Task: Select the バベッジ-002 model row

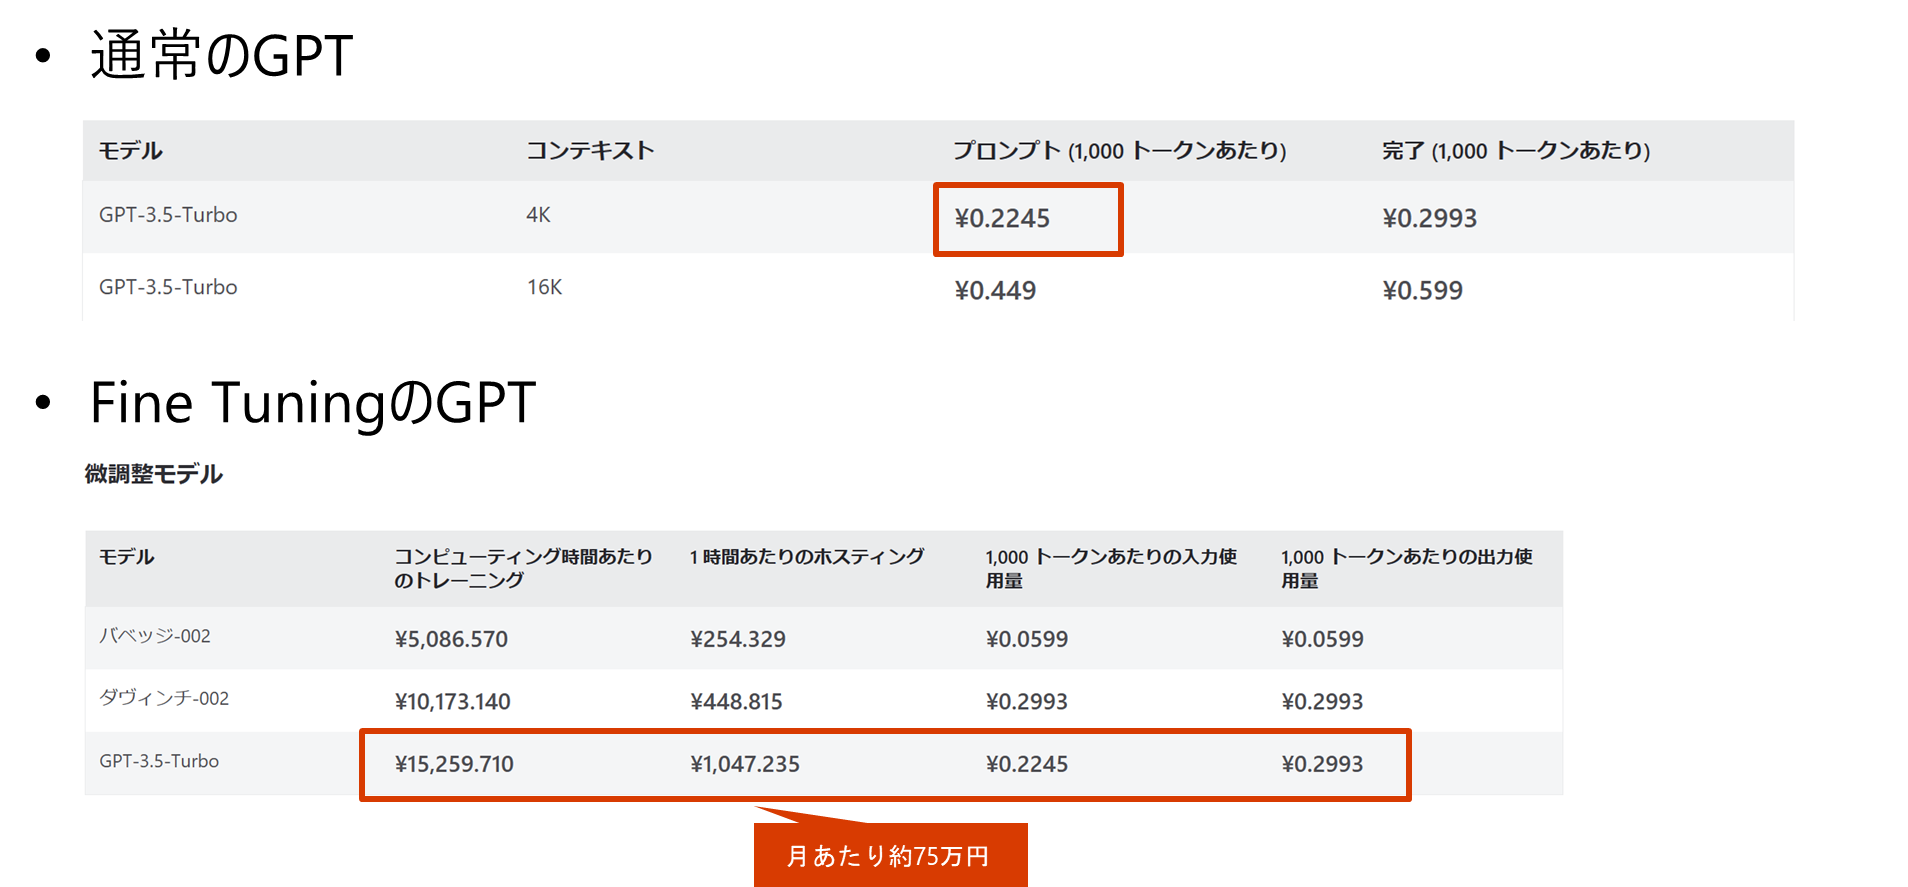Action: [x=824, y=638]
